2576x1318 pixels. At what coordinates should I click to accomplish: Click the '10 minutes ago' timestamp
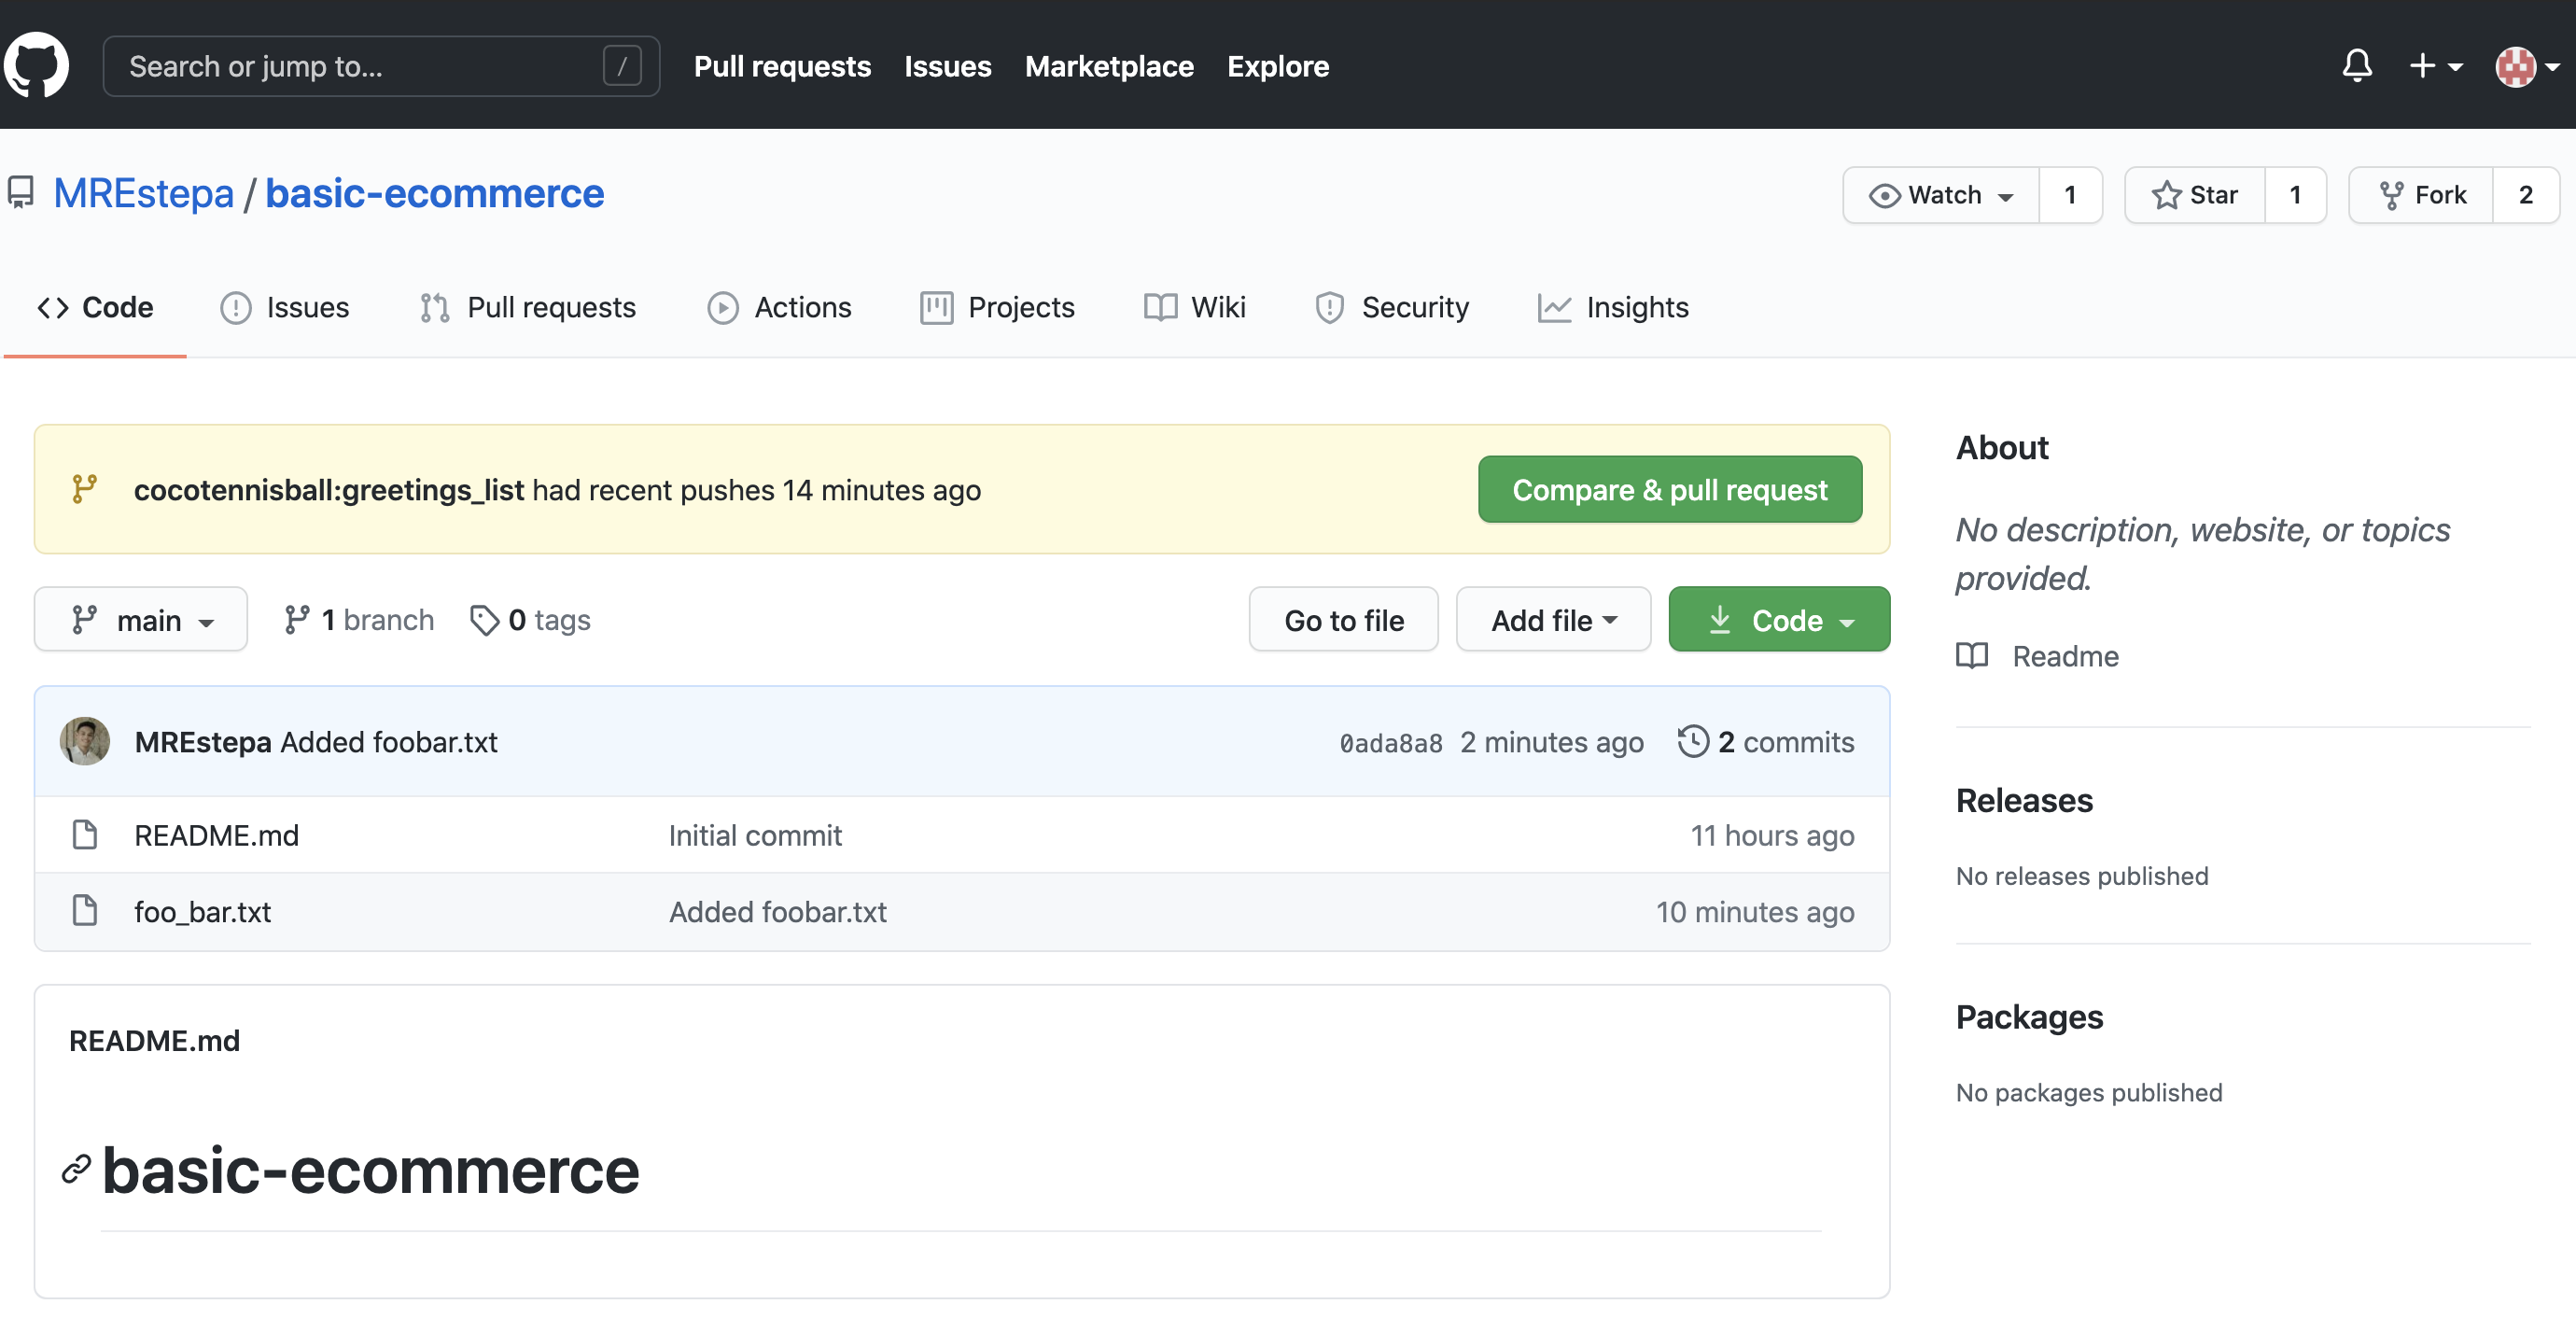click(1755, 912)
